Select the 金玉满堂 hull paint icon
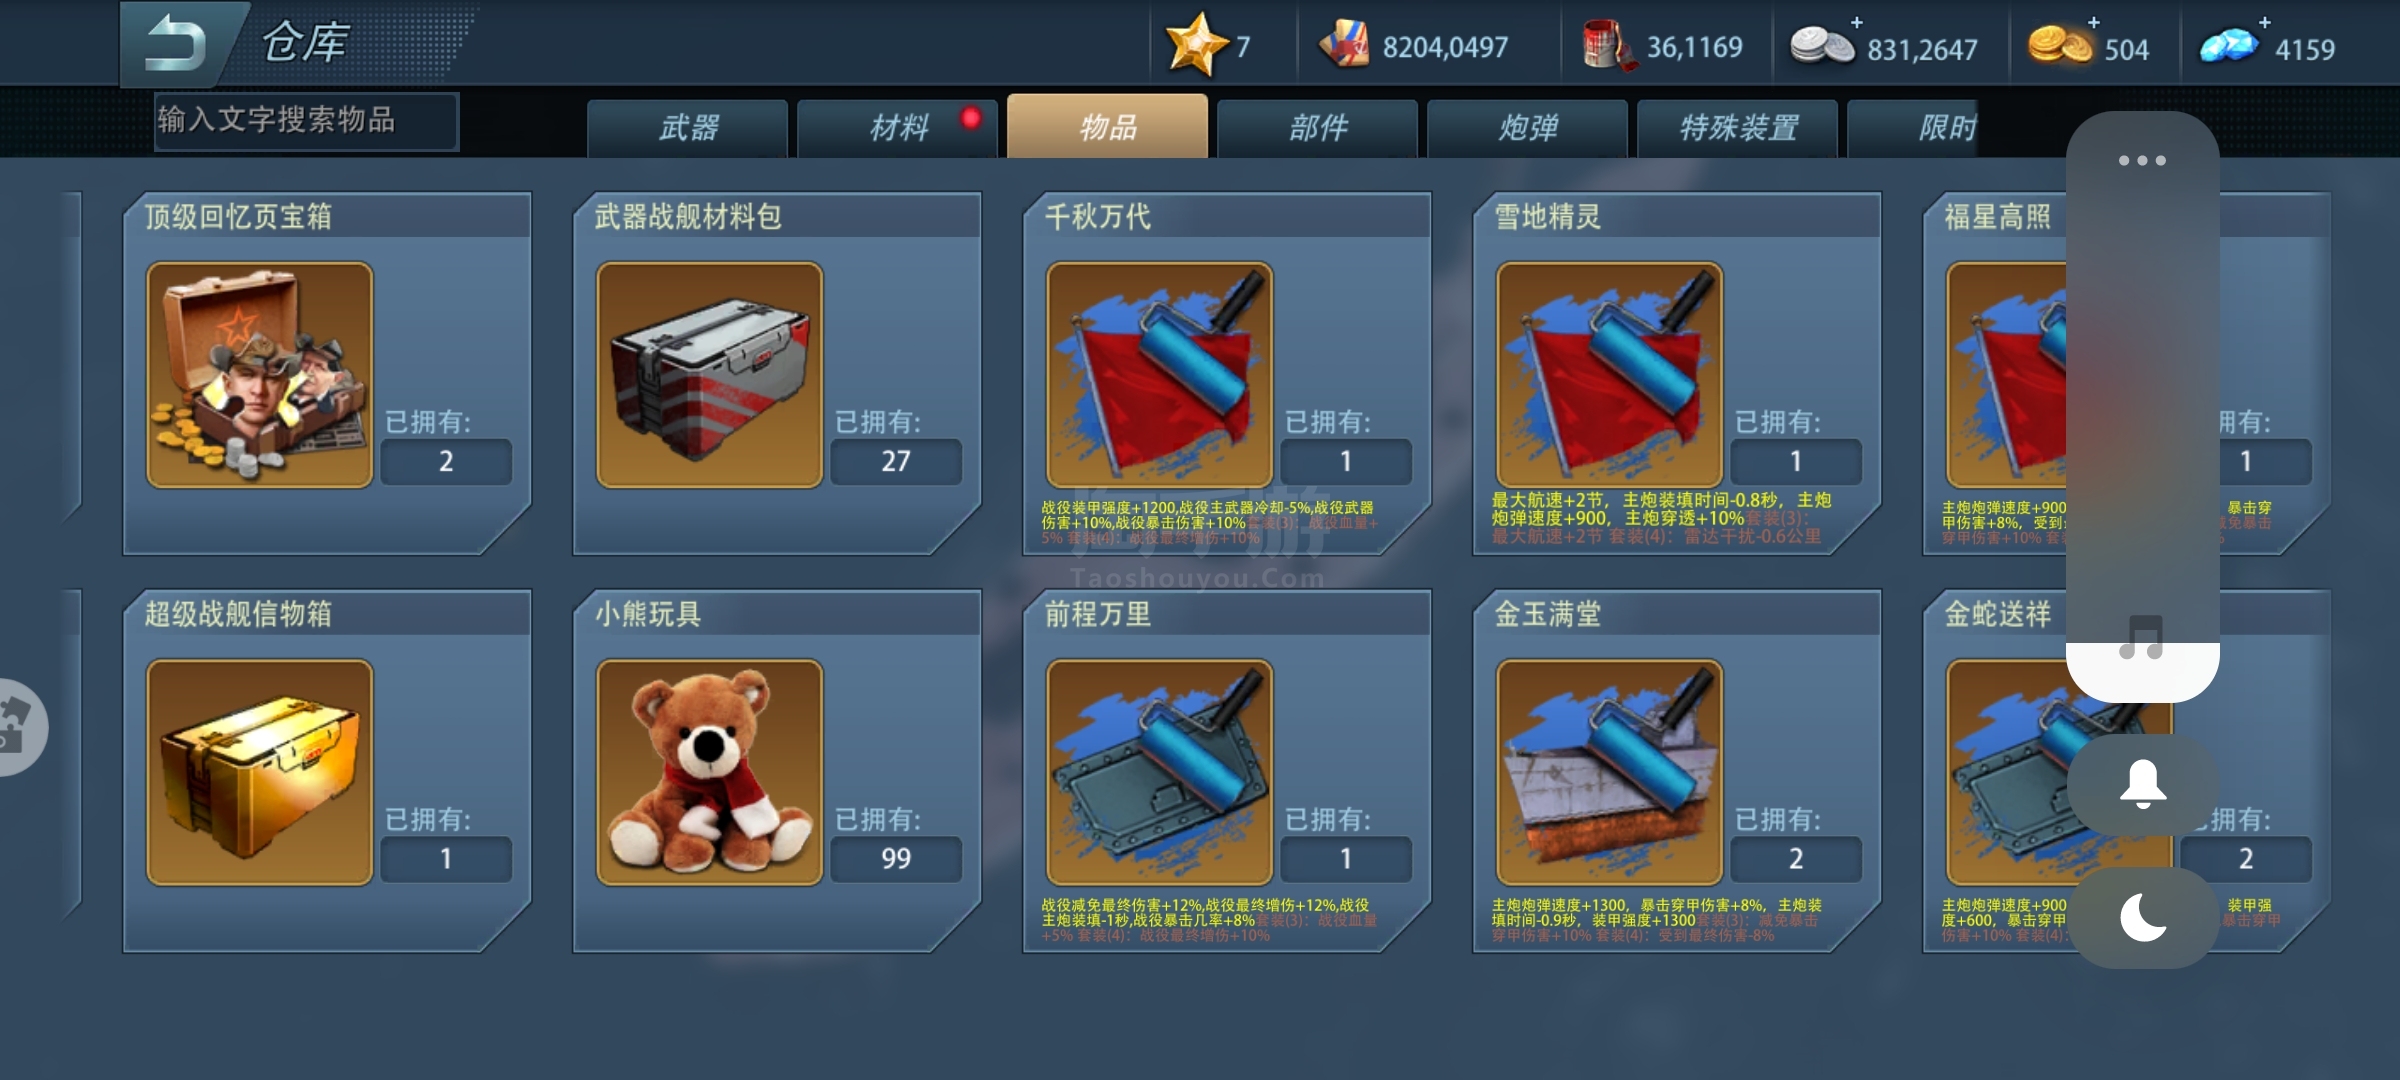This screenshot has height=1080, width=2400. [1610, 772]
